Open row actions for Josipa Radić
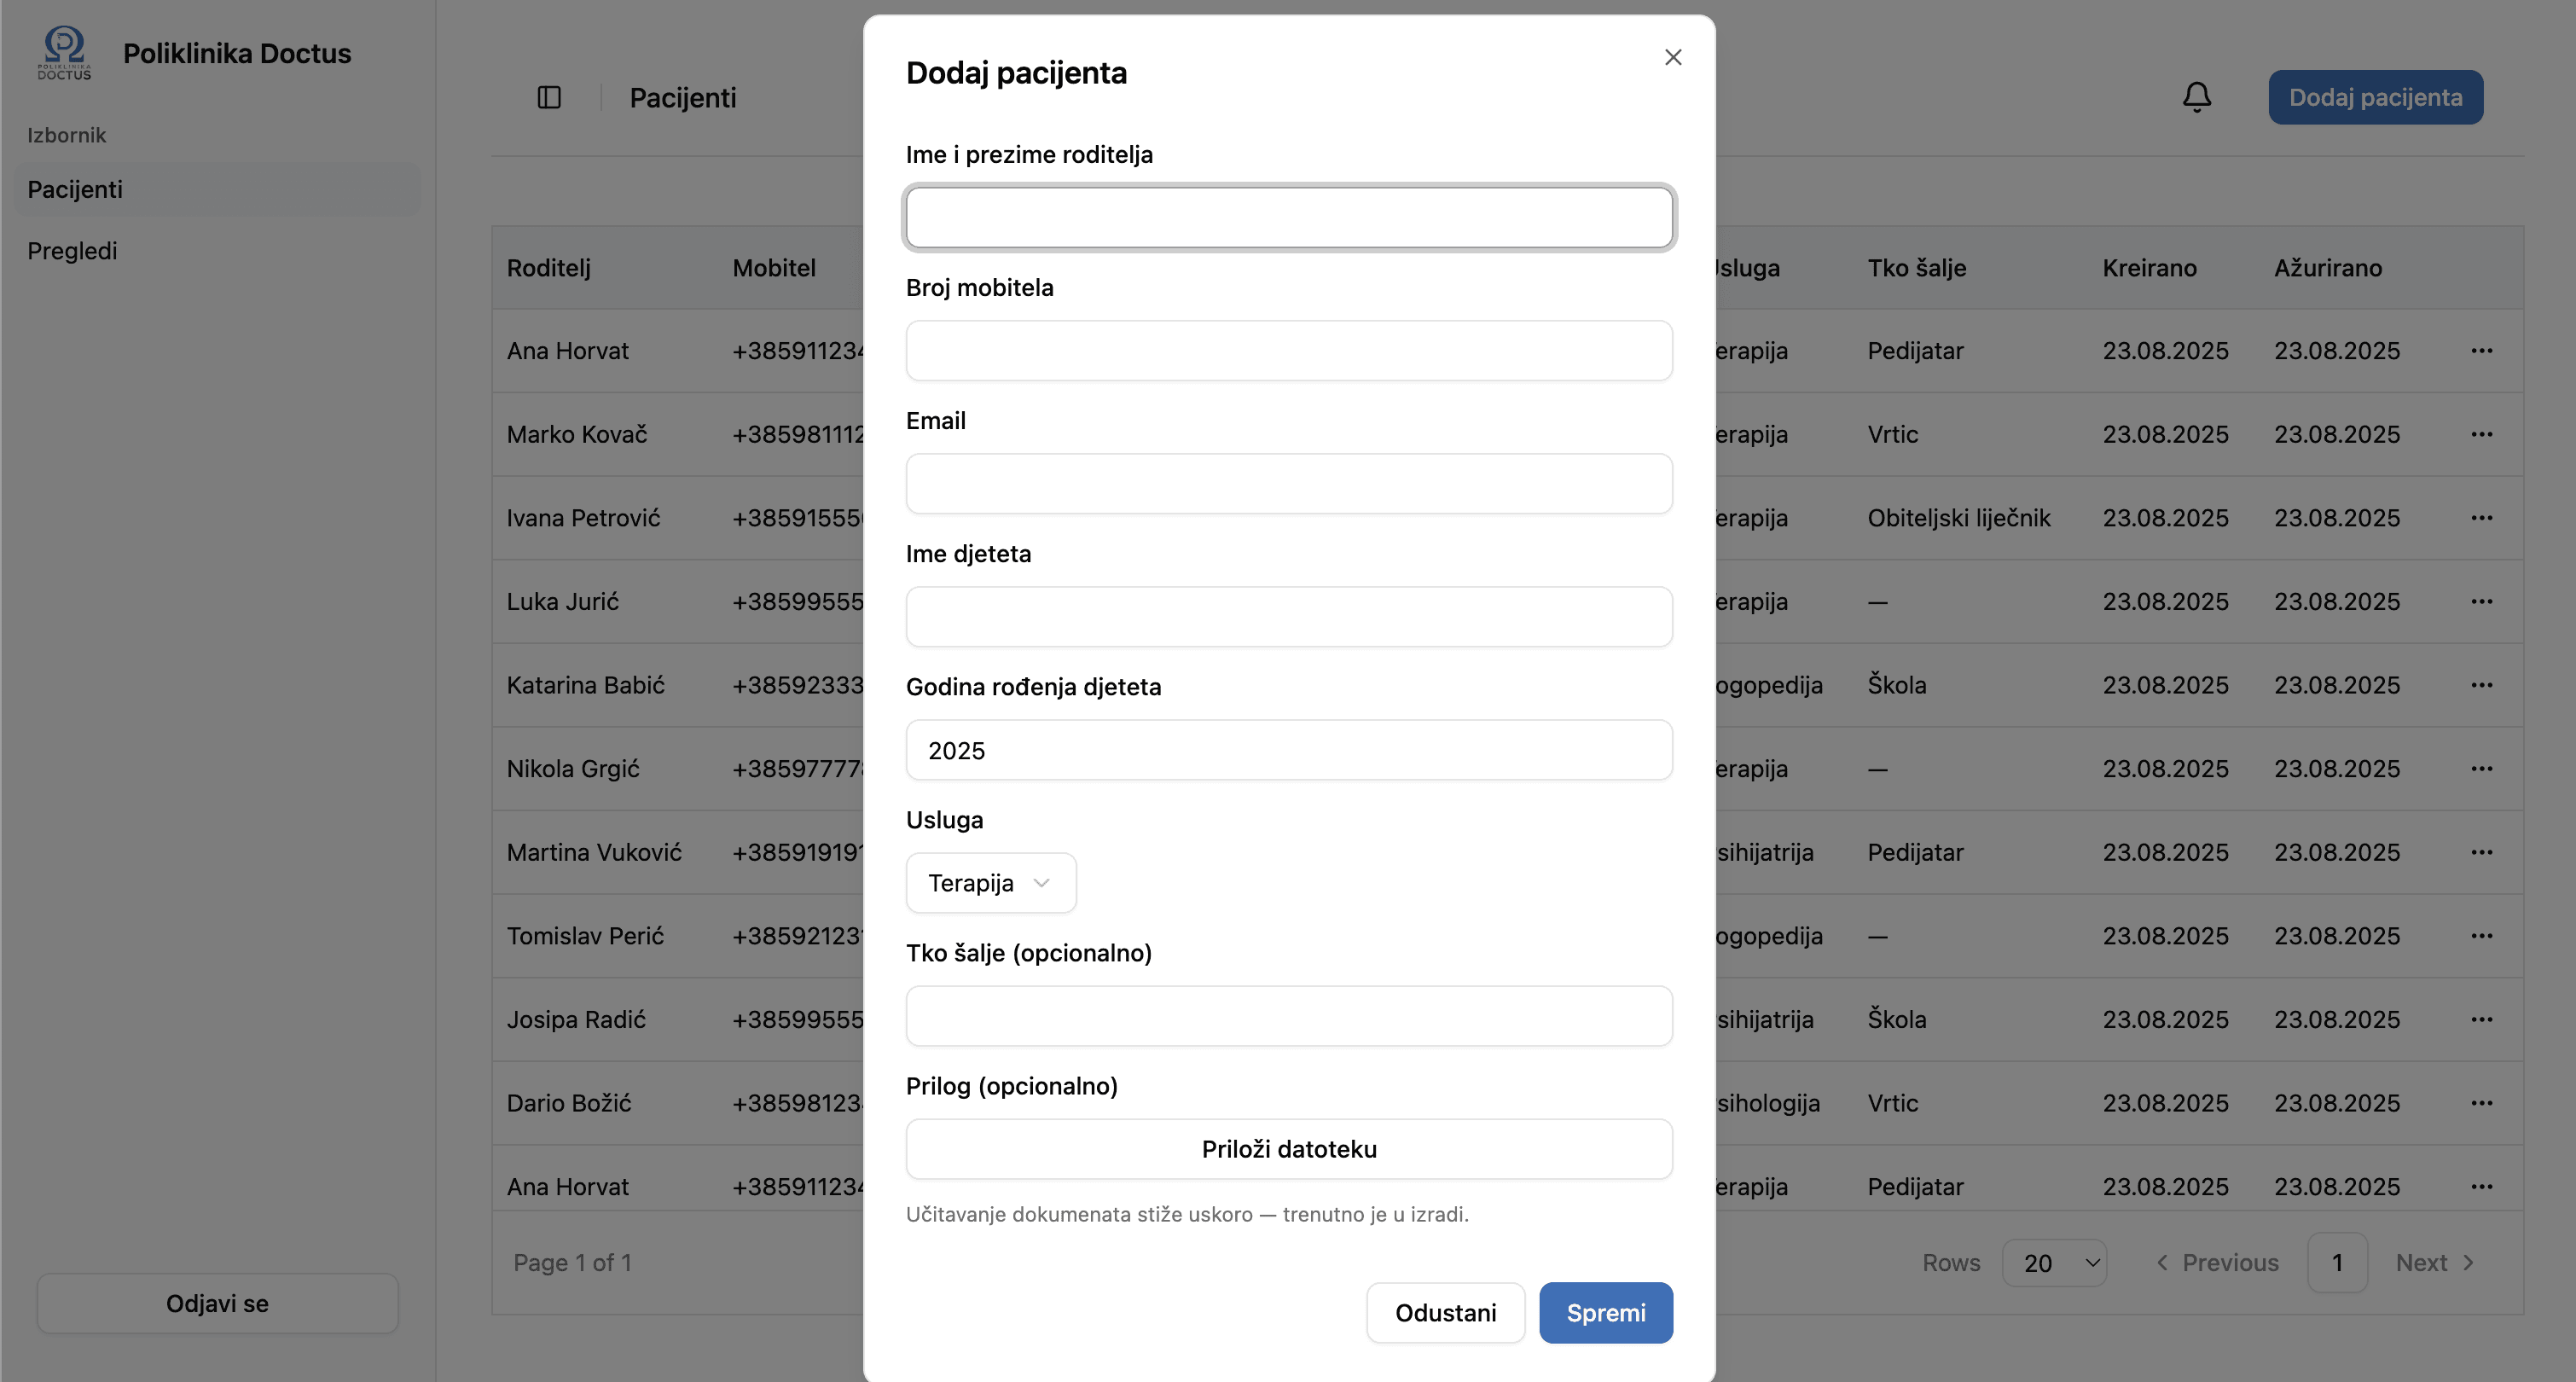The height and width of the screenshot is (1382, 2576). pos(2481,1019)
